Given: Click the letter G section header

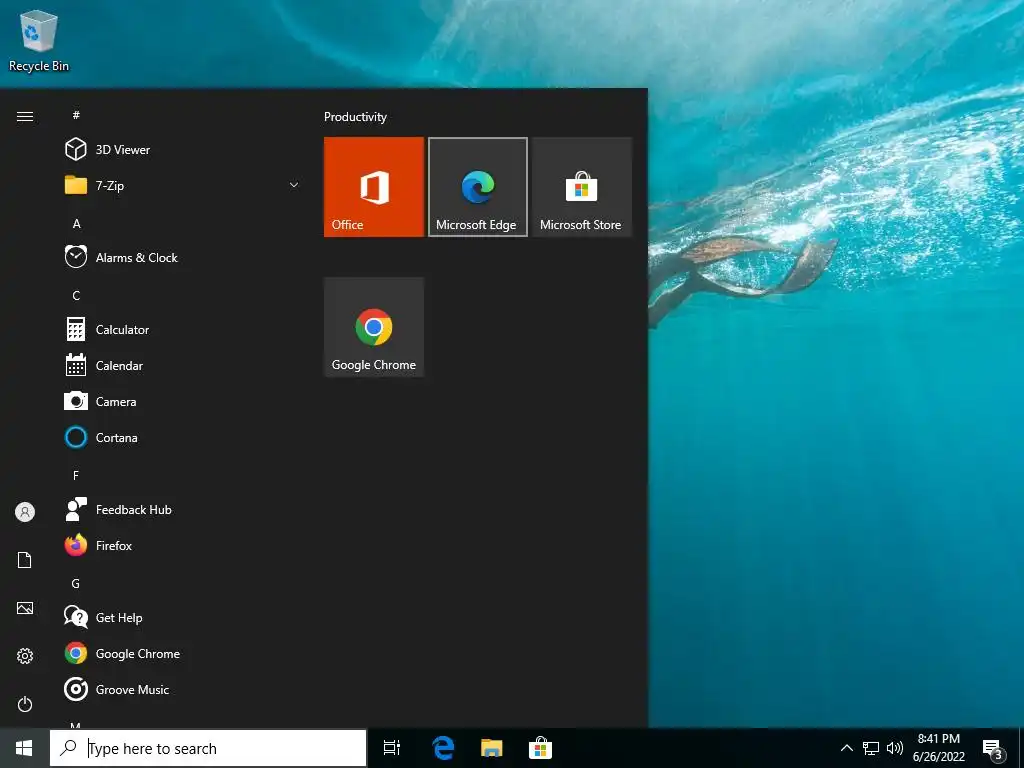Looking at the screenshot, I should point(76,583).
